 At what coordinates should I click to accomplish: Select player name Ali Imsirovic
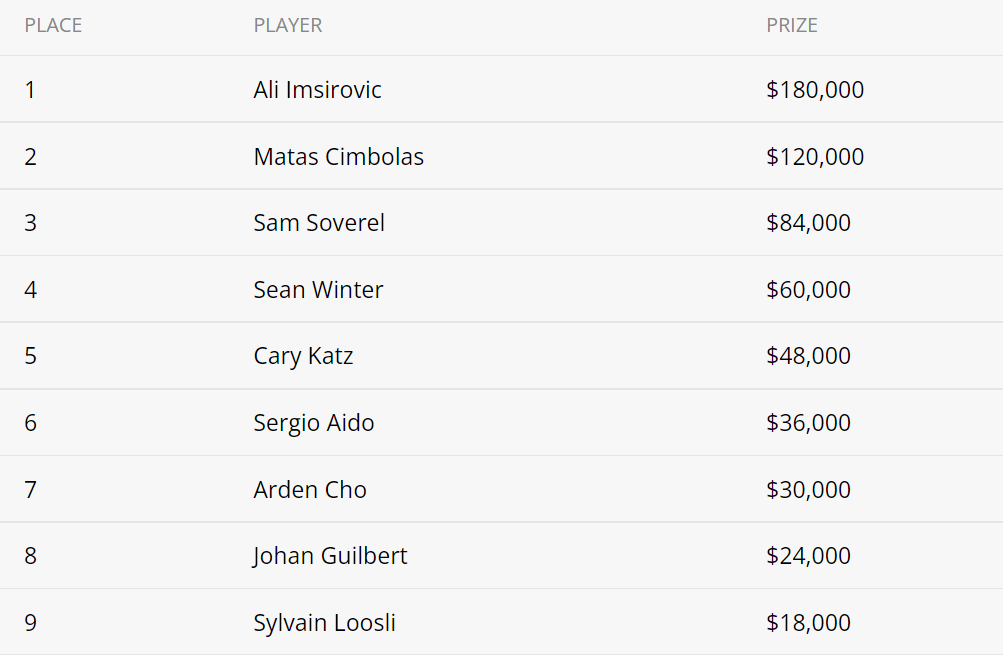(317, 90)
